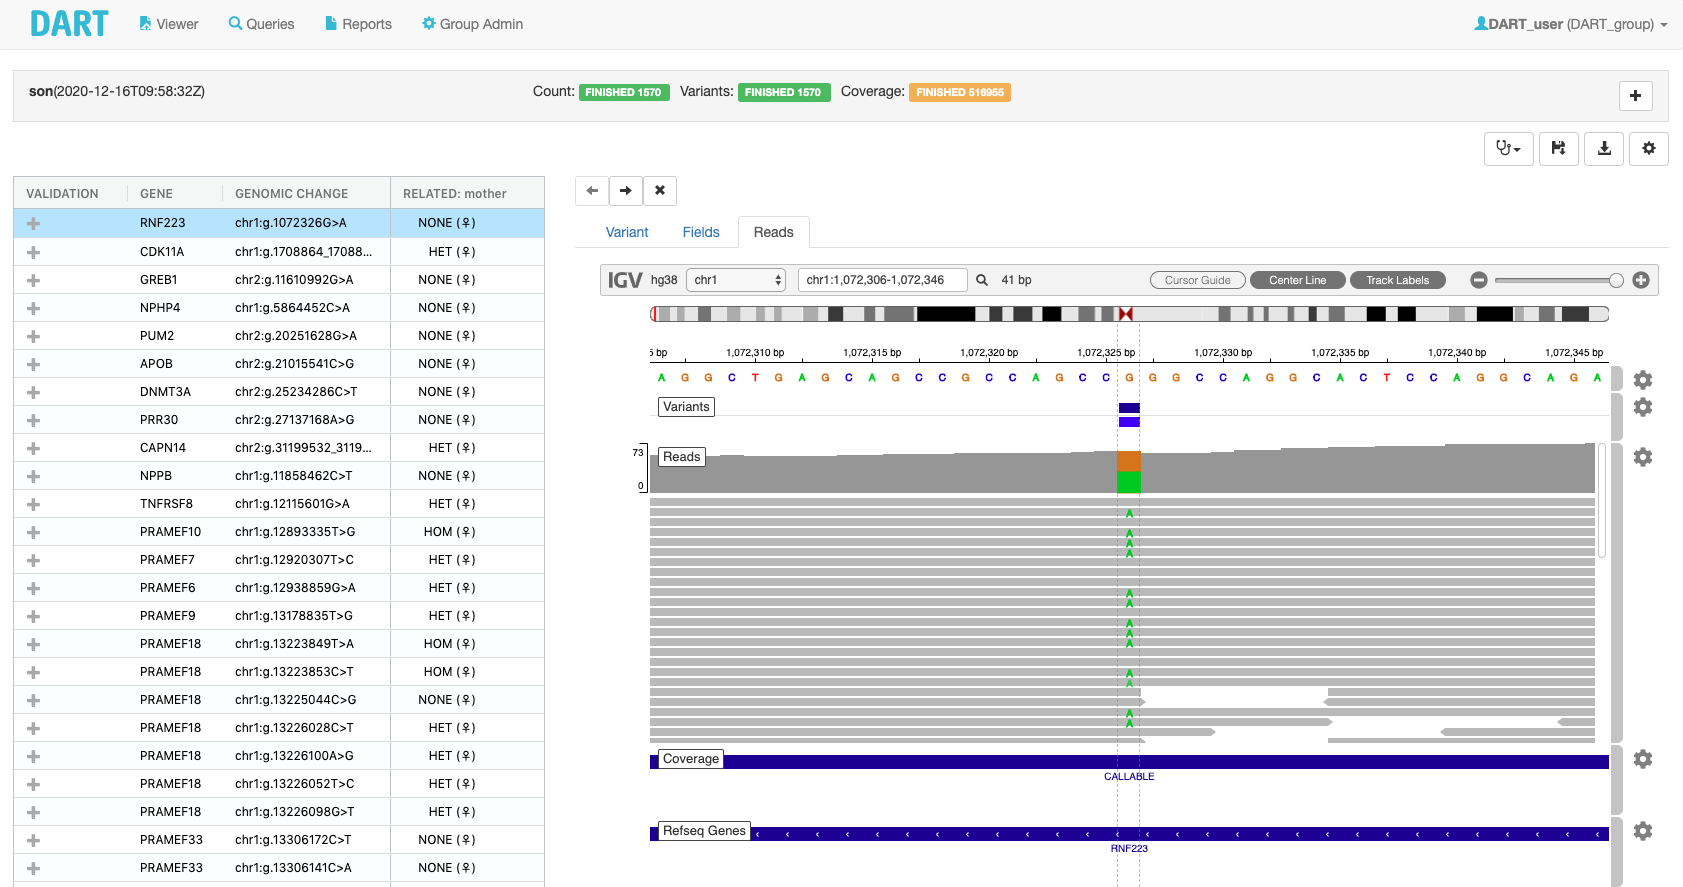The image size is (1683, 887).
Task: Go to next variant with right arrow
Action: pyautogui.click(x=625, y=190)
